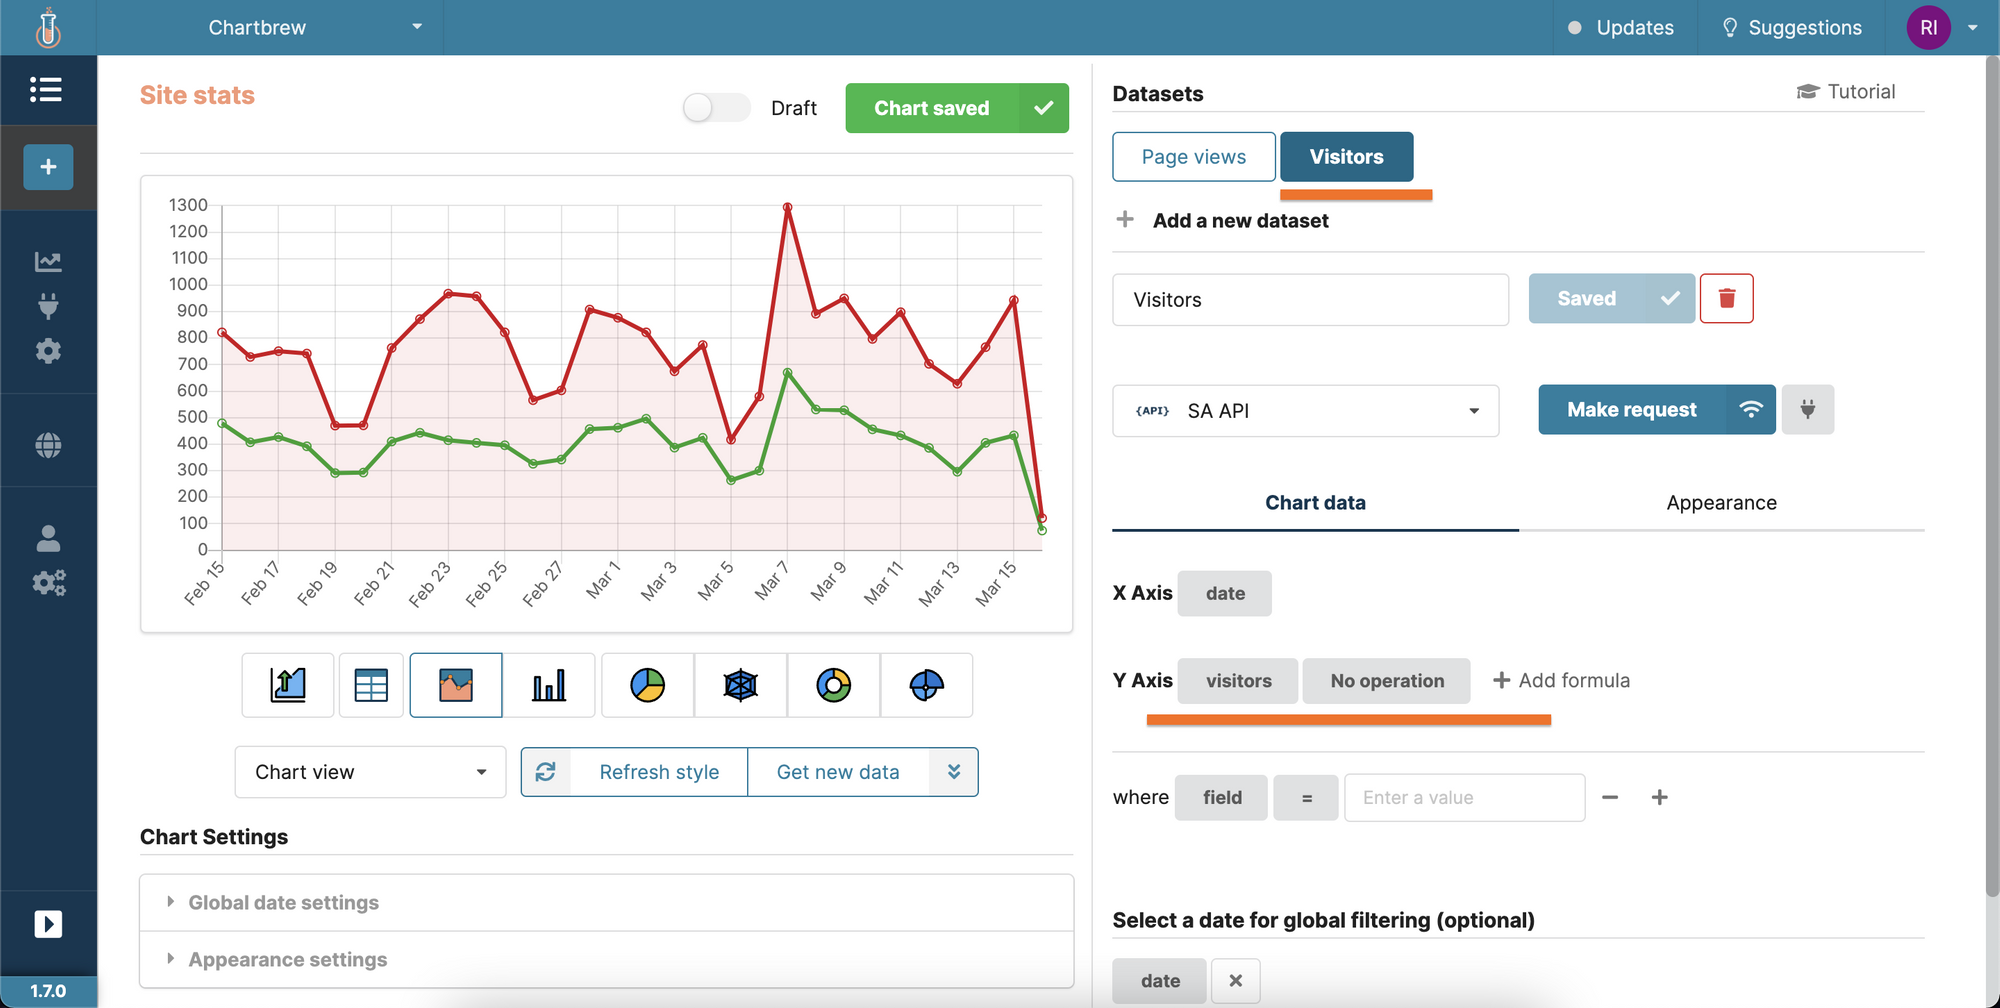Toggle the connection test wifi icon
Image resolution: width=2000 pixels, height=1008 pixels.
click(x=1751, y=409)
